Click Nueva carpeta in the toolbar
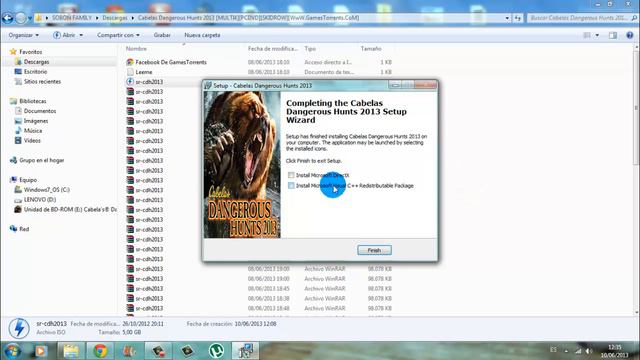Image resolution: width=640 pixels, height=360 pixels. pyautogui.click(x=202, y=35)
